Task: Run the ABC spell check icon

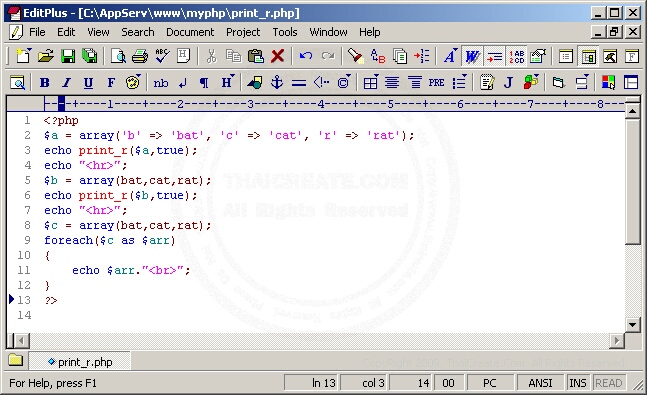Action: (x=162, y=56)
